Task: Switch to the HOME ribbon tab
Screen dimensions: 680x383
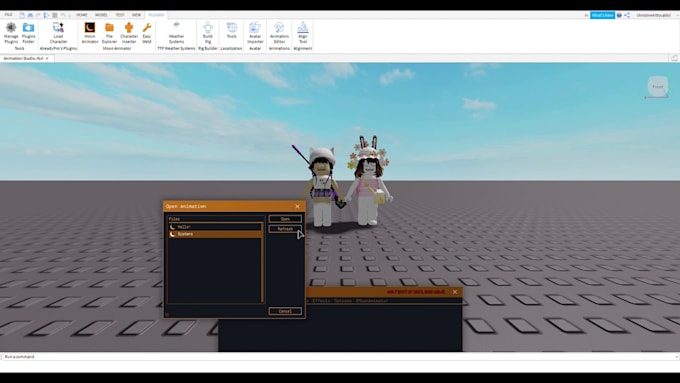Action: (x=82, y=15)
